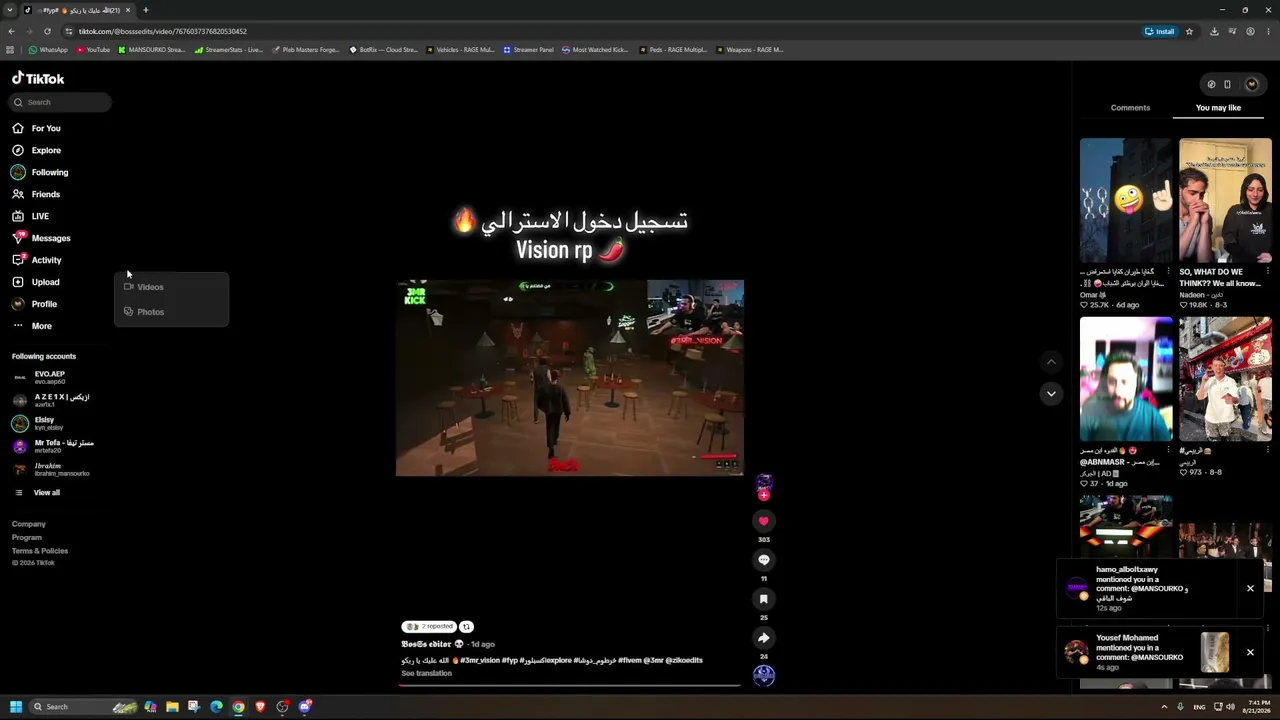Open Mr Tefa following account

coord(52,446)
